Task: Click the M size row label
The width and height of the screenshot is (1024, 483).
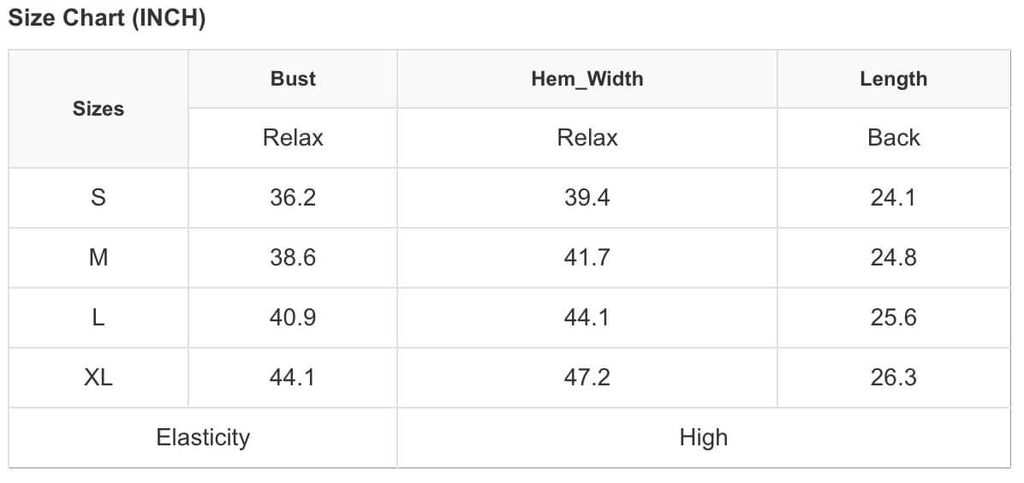Action: pos(98,258)
